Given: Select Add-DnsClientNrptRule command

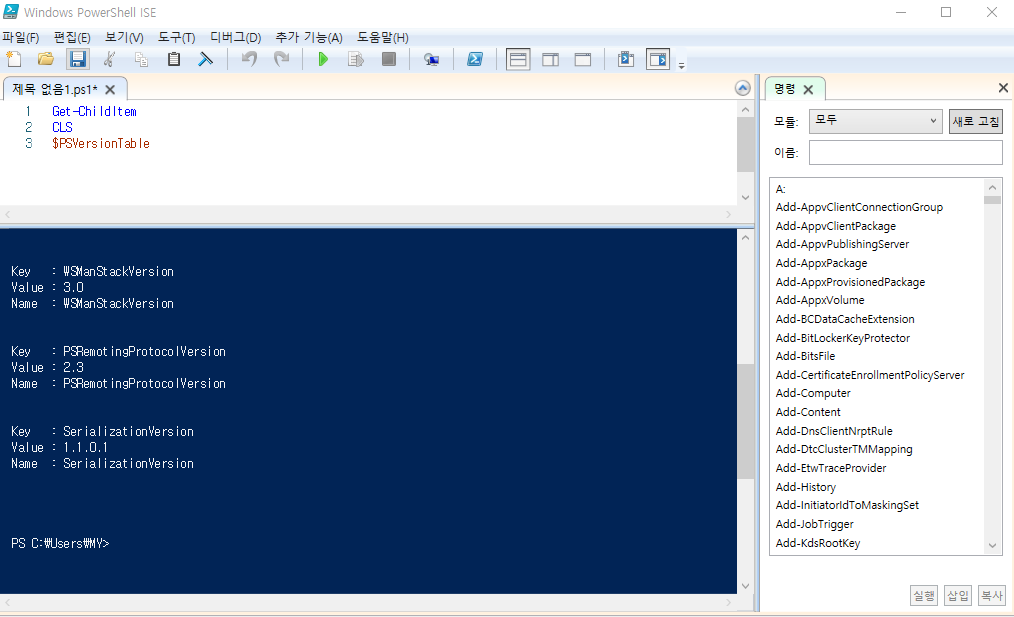Looking at the screenshot, I should tap(834, 431).
